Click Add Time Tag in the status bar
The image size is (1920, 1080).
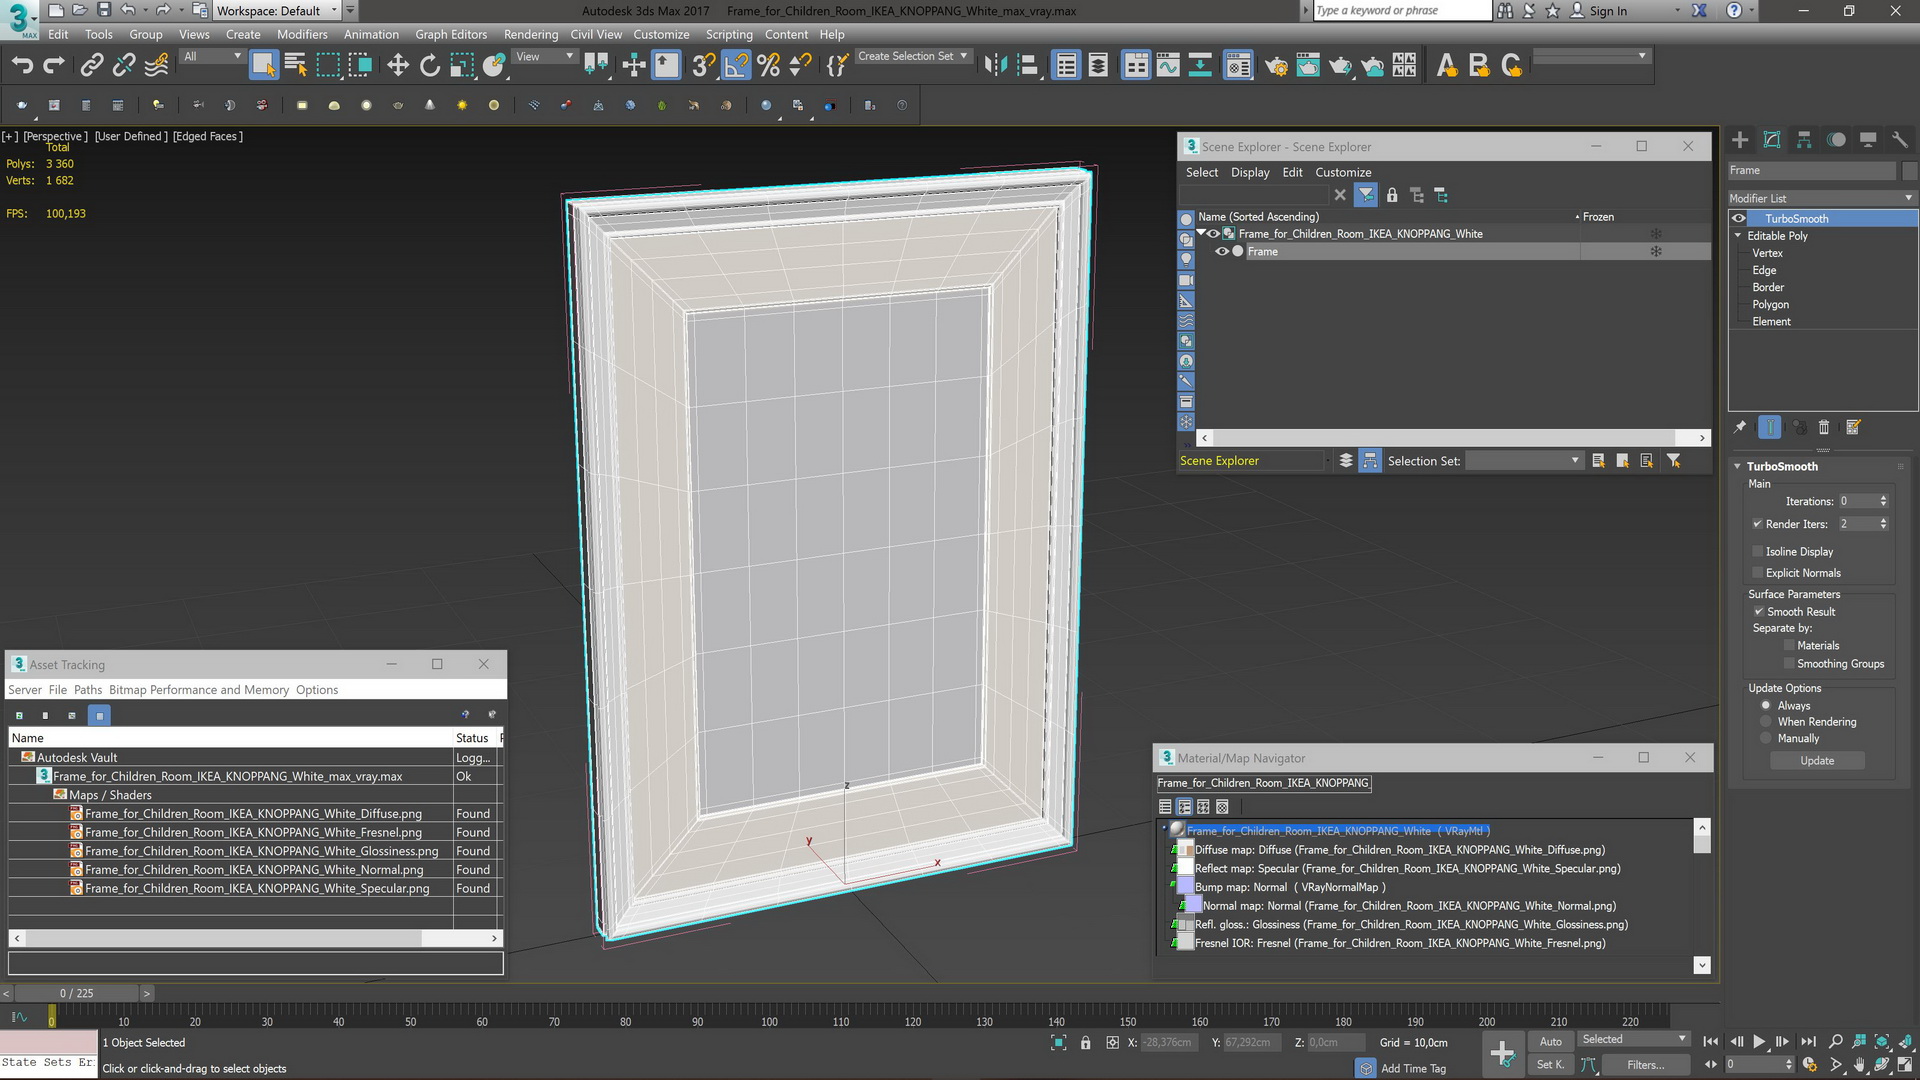coord(1413,1069)
